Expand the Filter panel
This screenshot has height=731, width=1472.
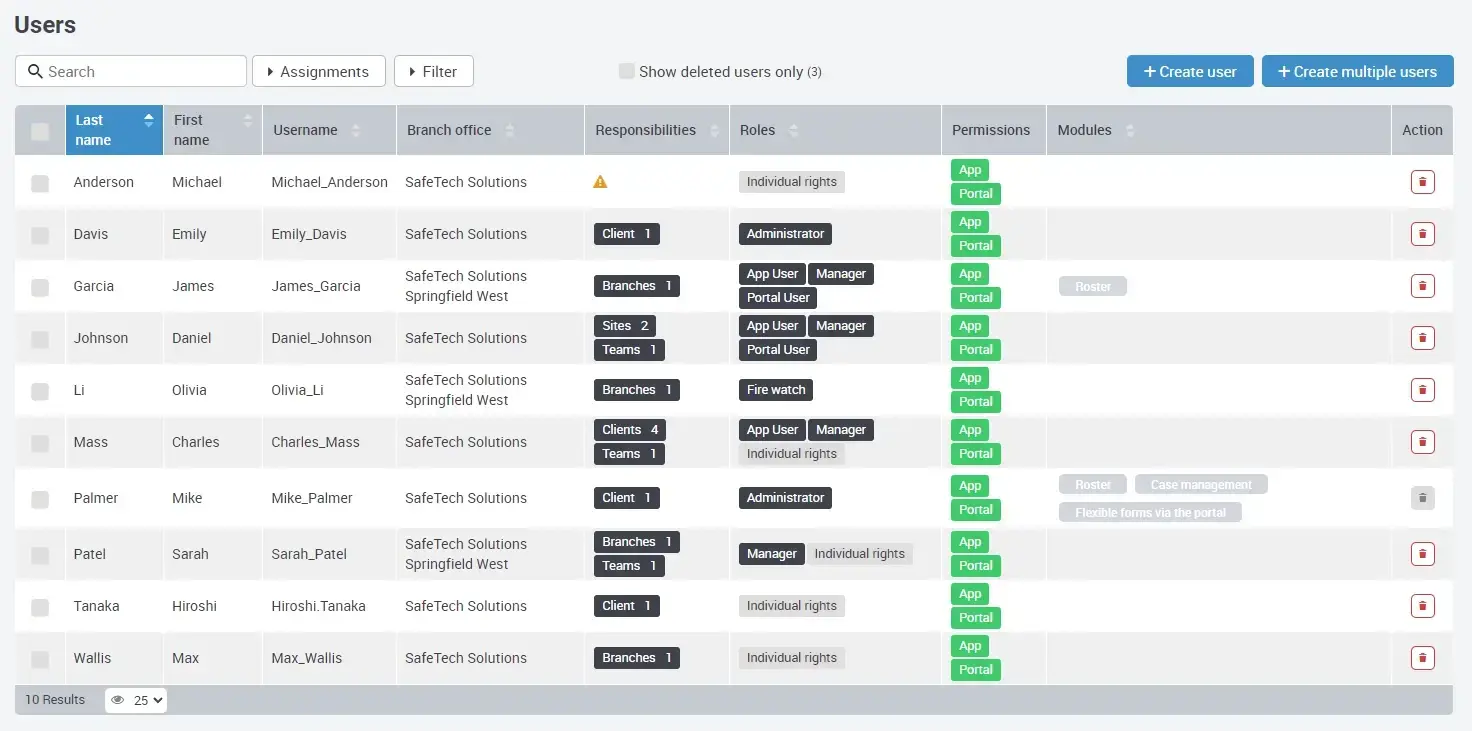tap(433, 71)
